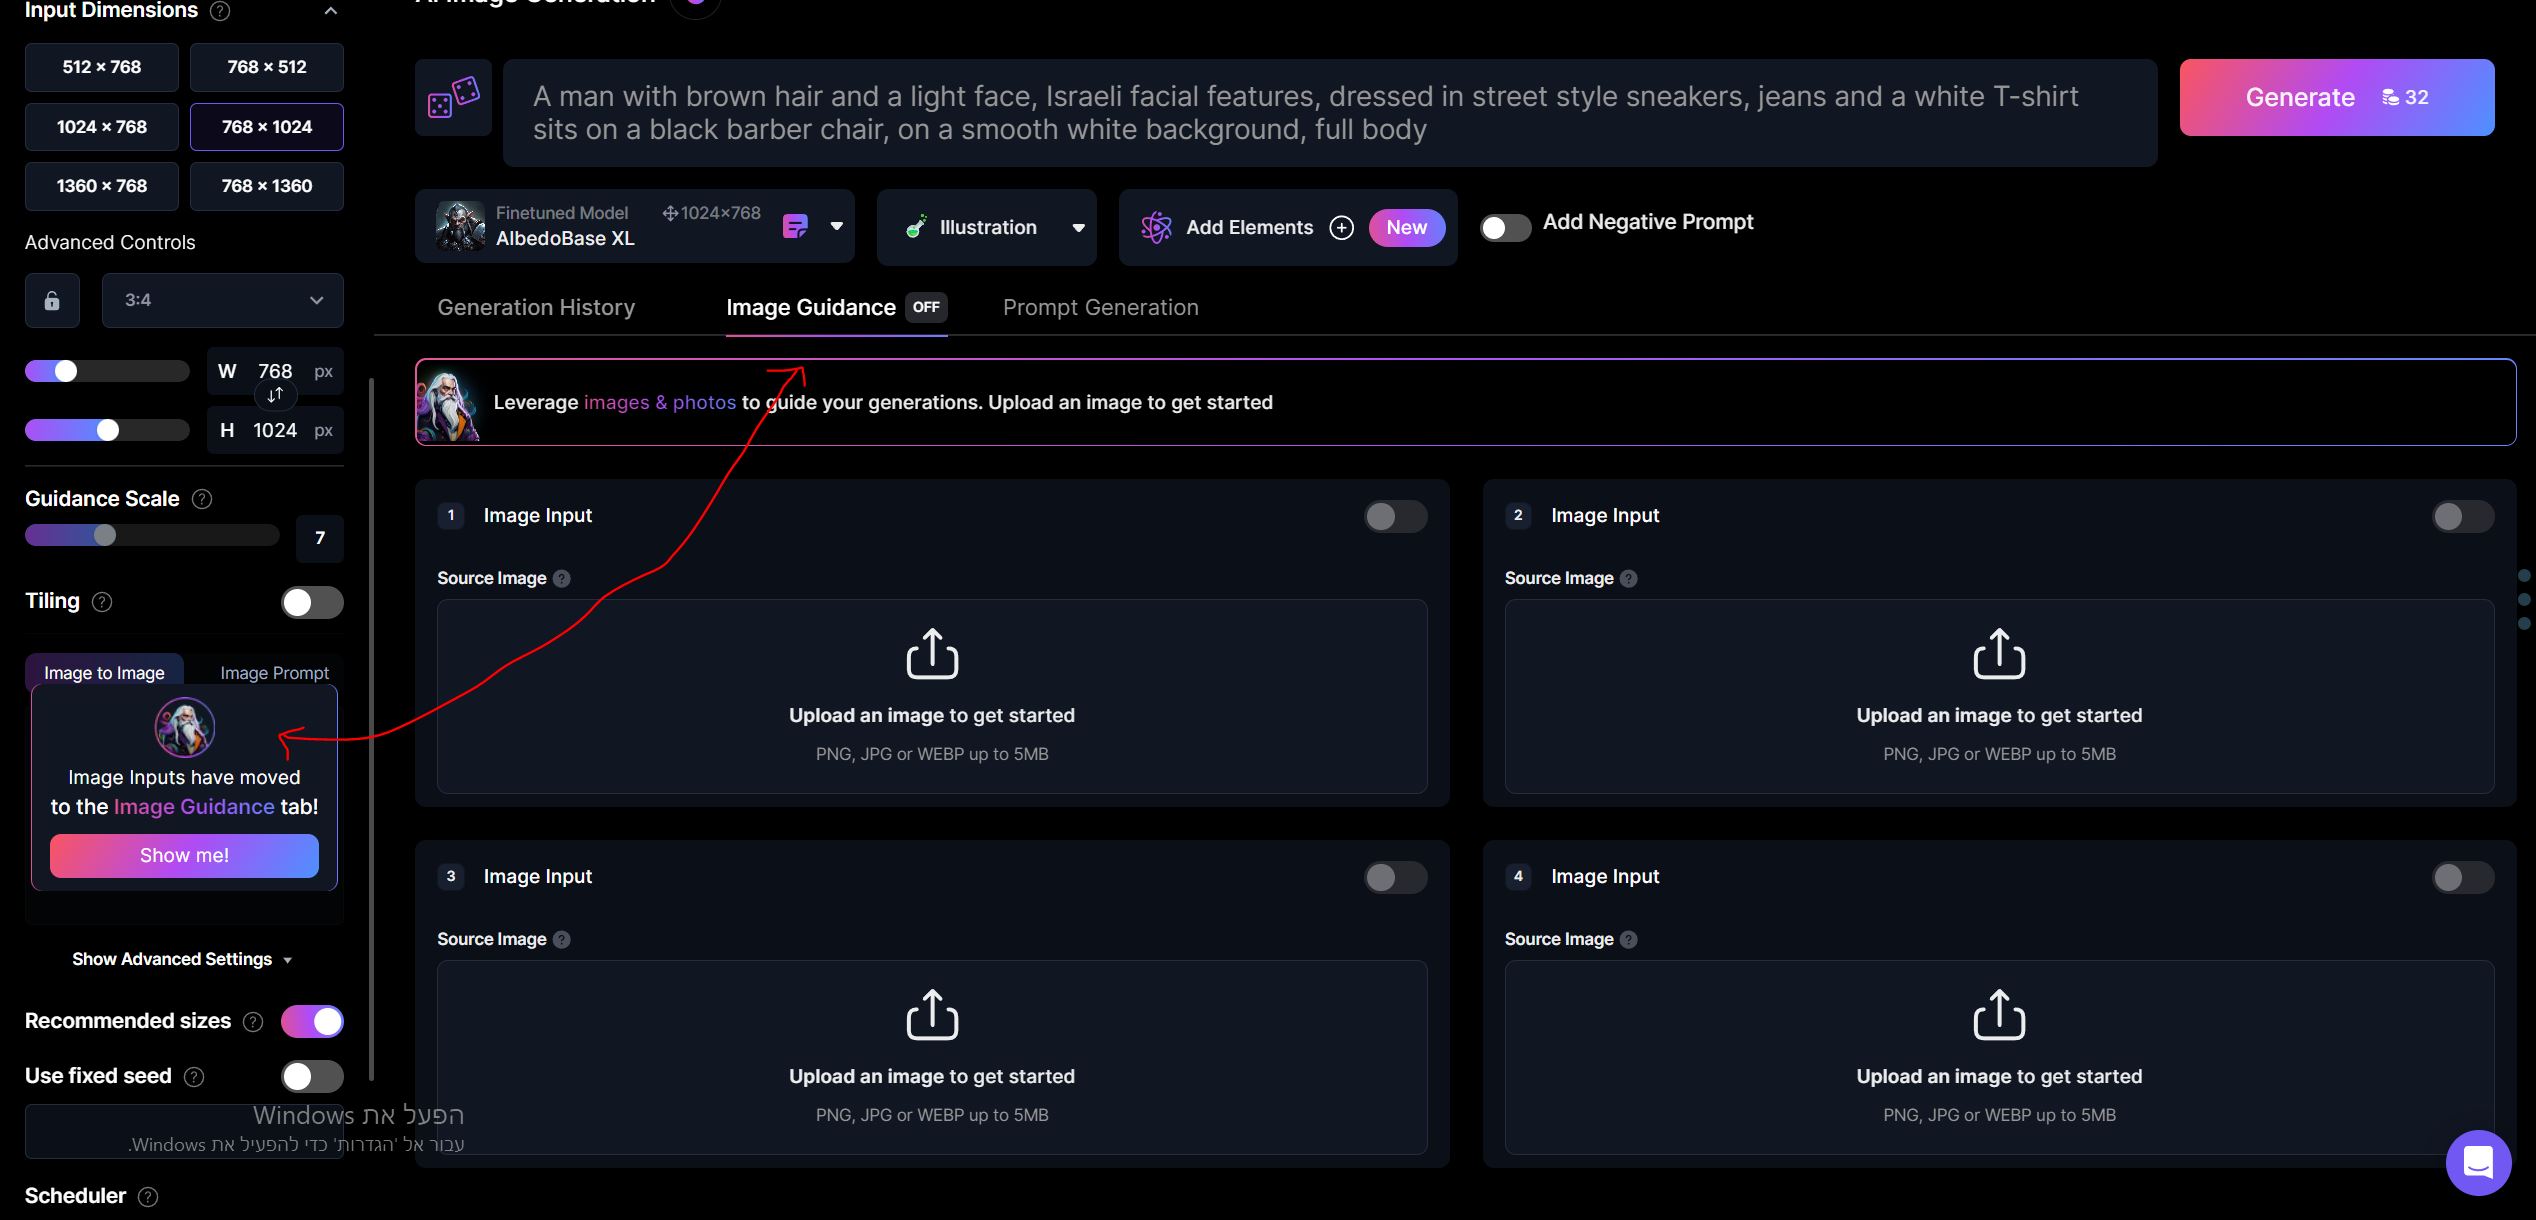Click upload icon in Image Input 4
The image size is (2536, 1220).
(x=1998, y=1015)
